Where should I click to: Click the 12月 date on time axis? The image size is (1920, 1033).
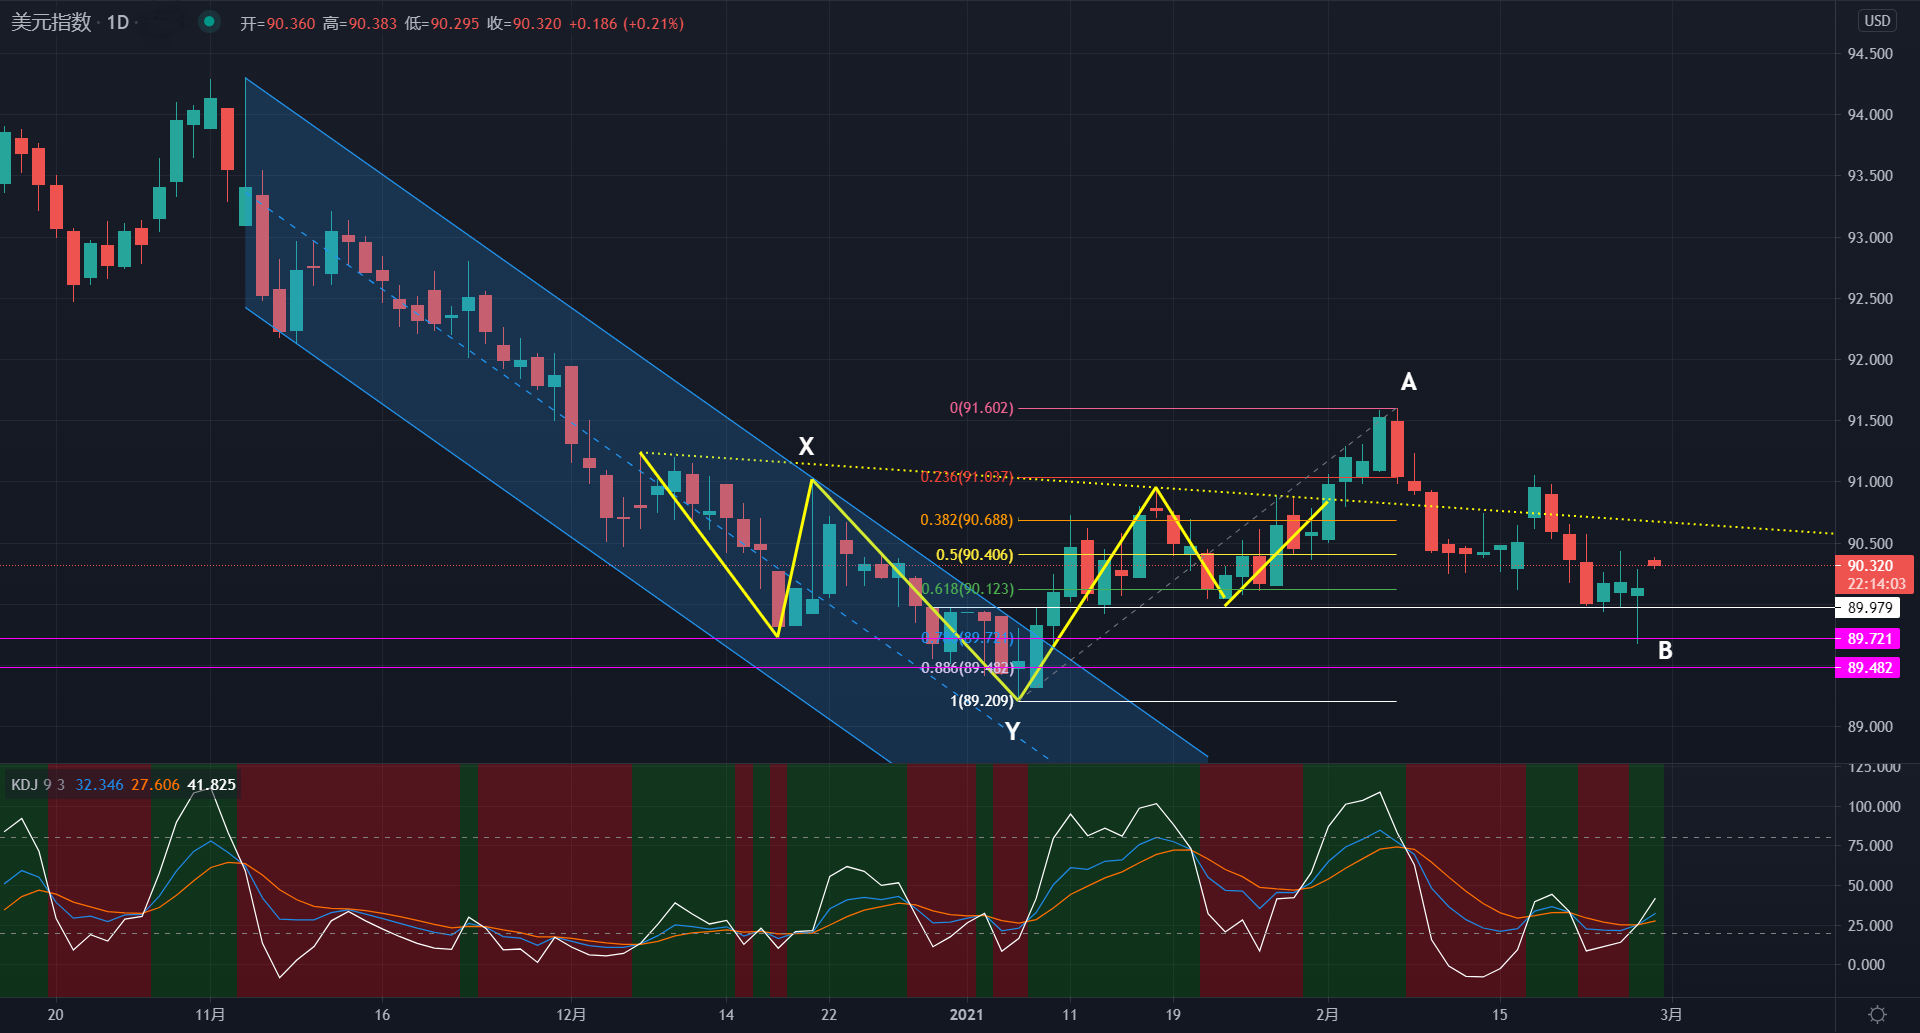coord(571,1014)
